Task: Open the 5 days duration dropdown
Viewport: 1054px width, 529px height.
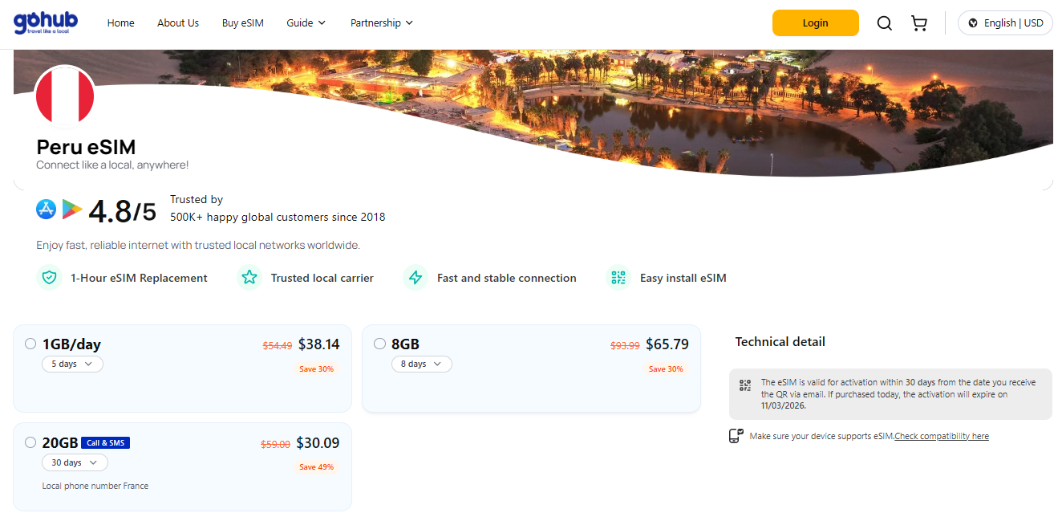Action: 72,364
